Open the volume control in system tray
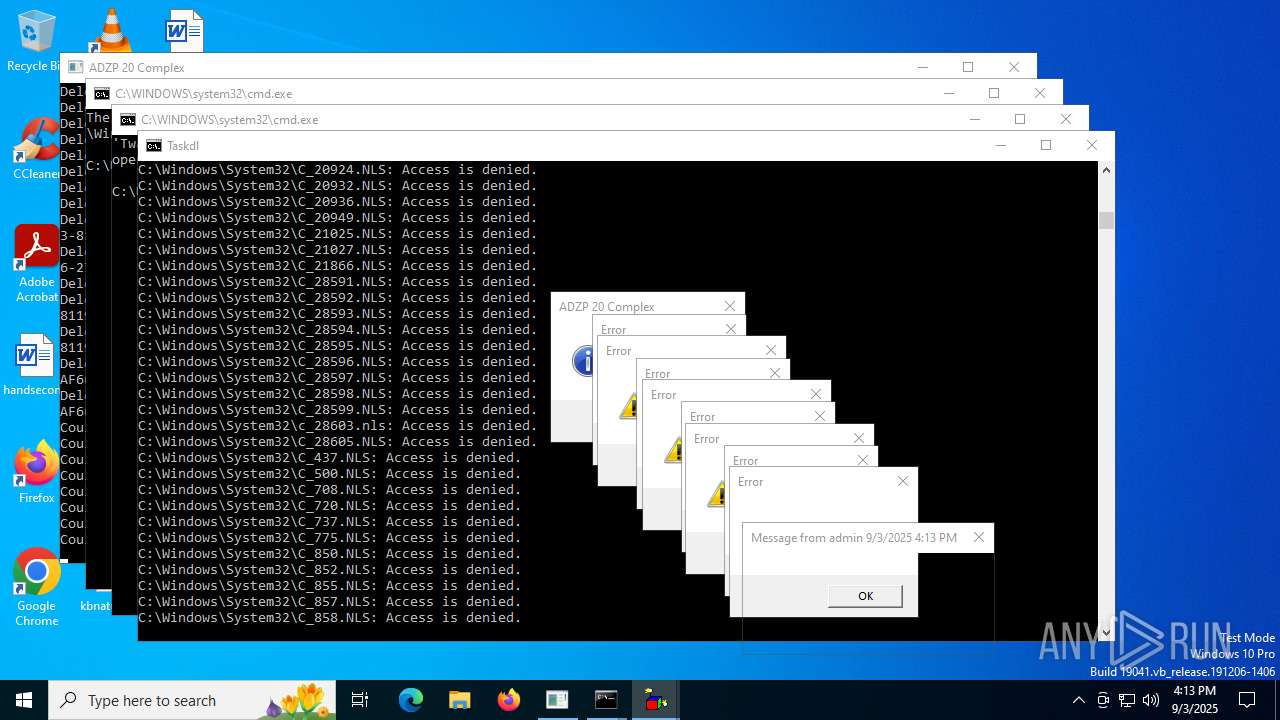Screen dimensions: 1280x720 [1151, 700]
